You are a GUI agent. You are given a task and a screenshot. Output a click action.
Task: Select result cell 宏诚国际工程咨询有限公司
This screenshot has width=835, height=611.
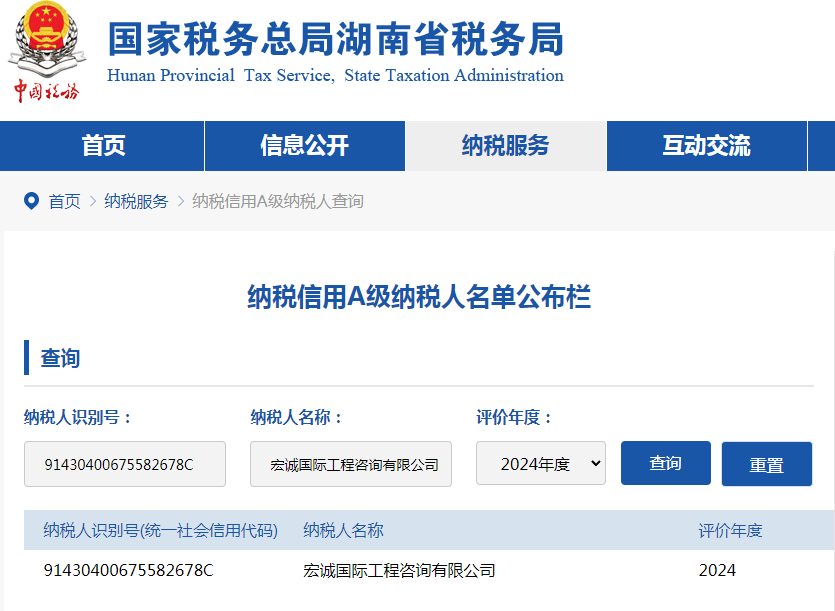pos(399,571)
